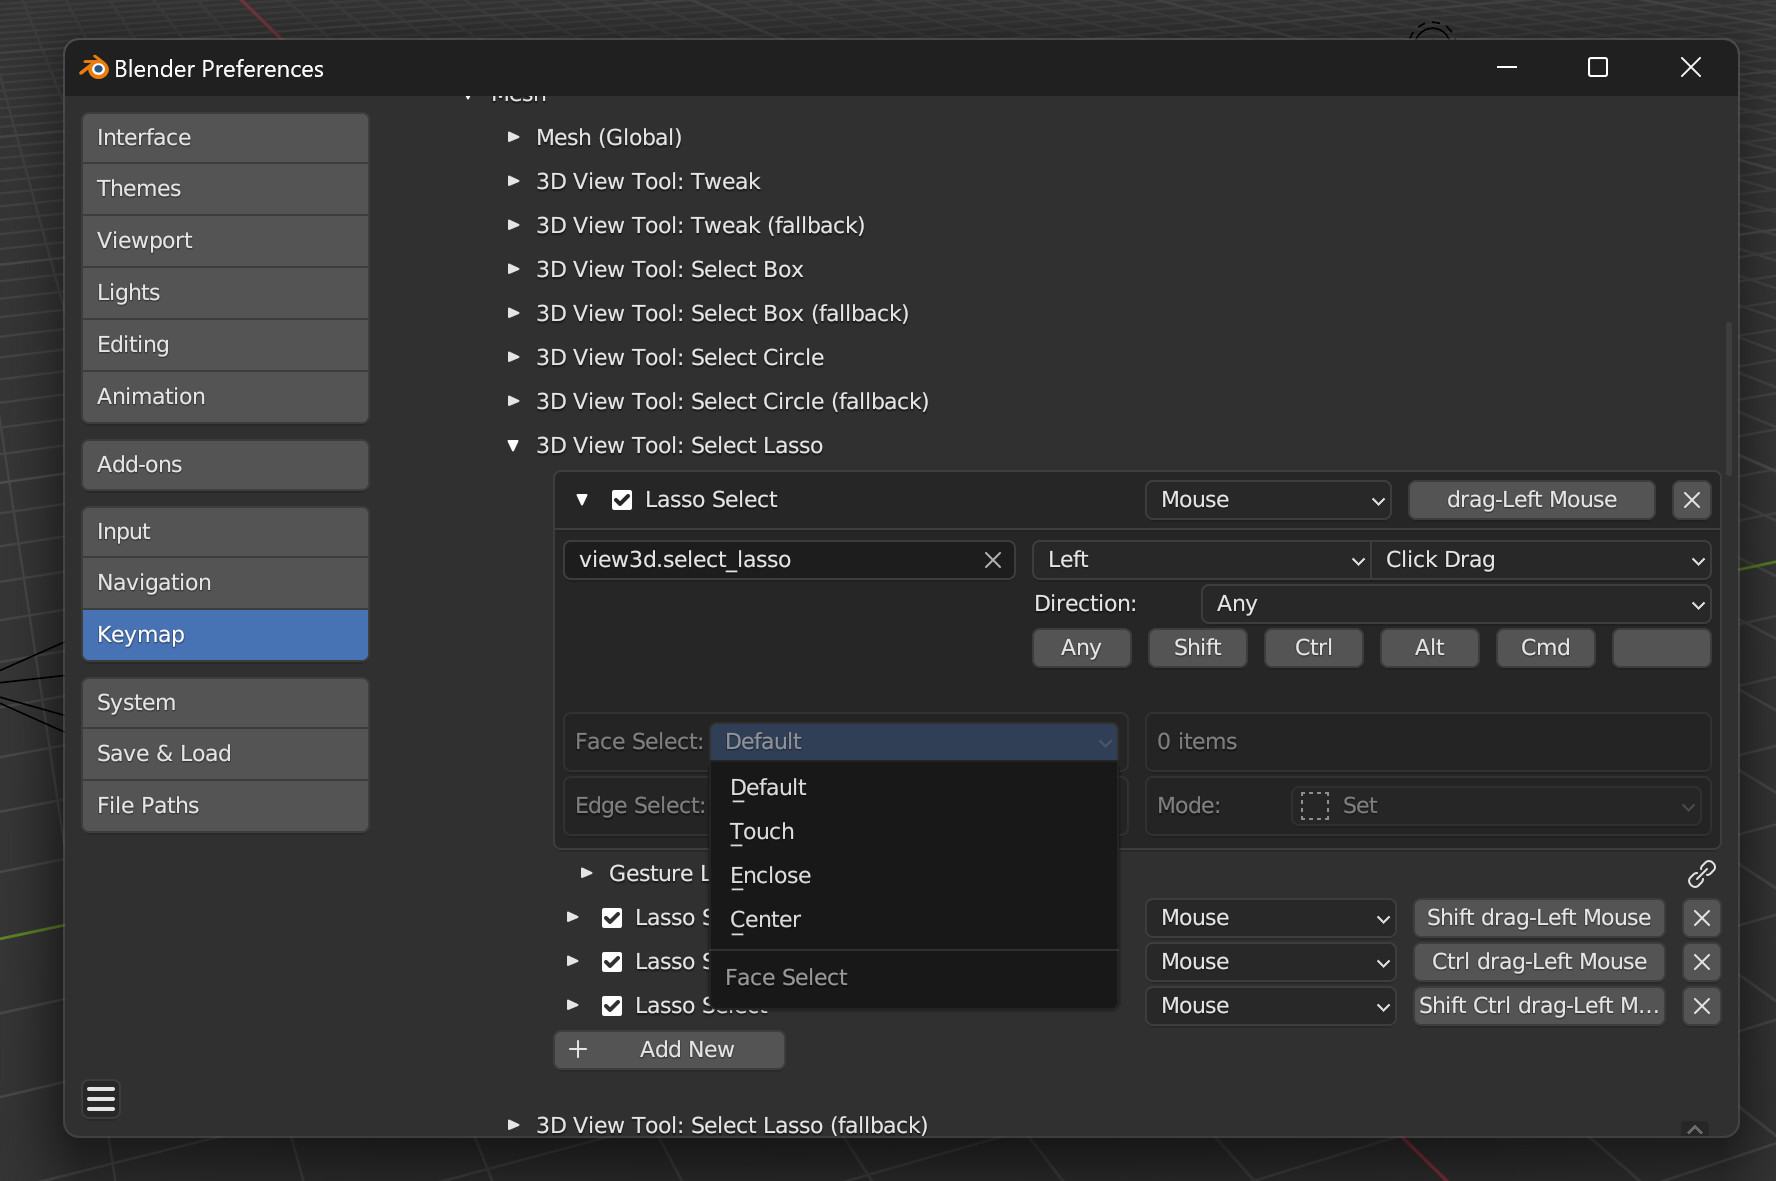Toggle the Cmd modifier button
This screenshot has height=1181, width=1776.
(x=1545, y=648)
